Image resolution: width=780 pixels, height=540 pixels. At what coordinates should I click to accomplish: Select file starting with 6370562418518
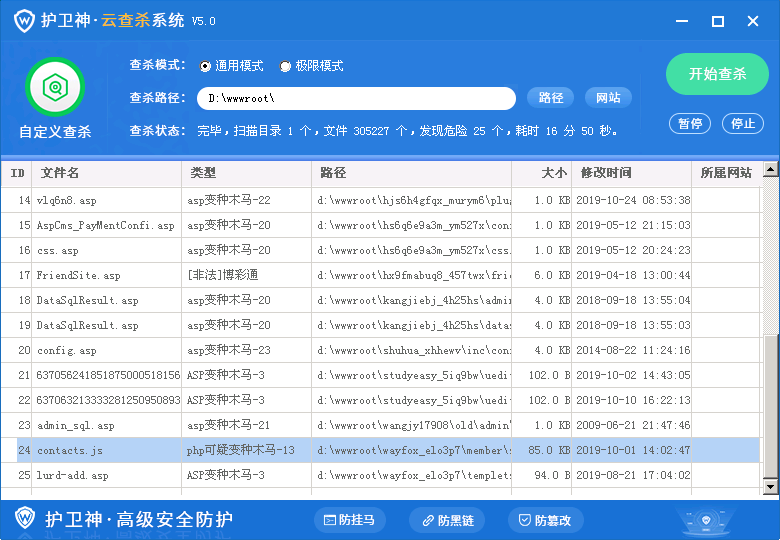point(381,375)
